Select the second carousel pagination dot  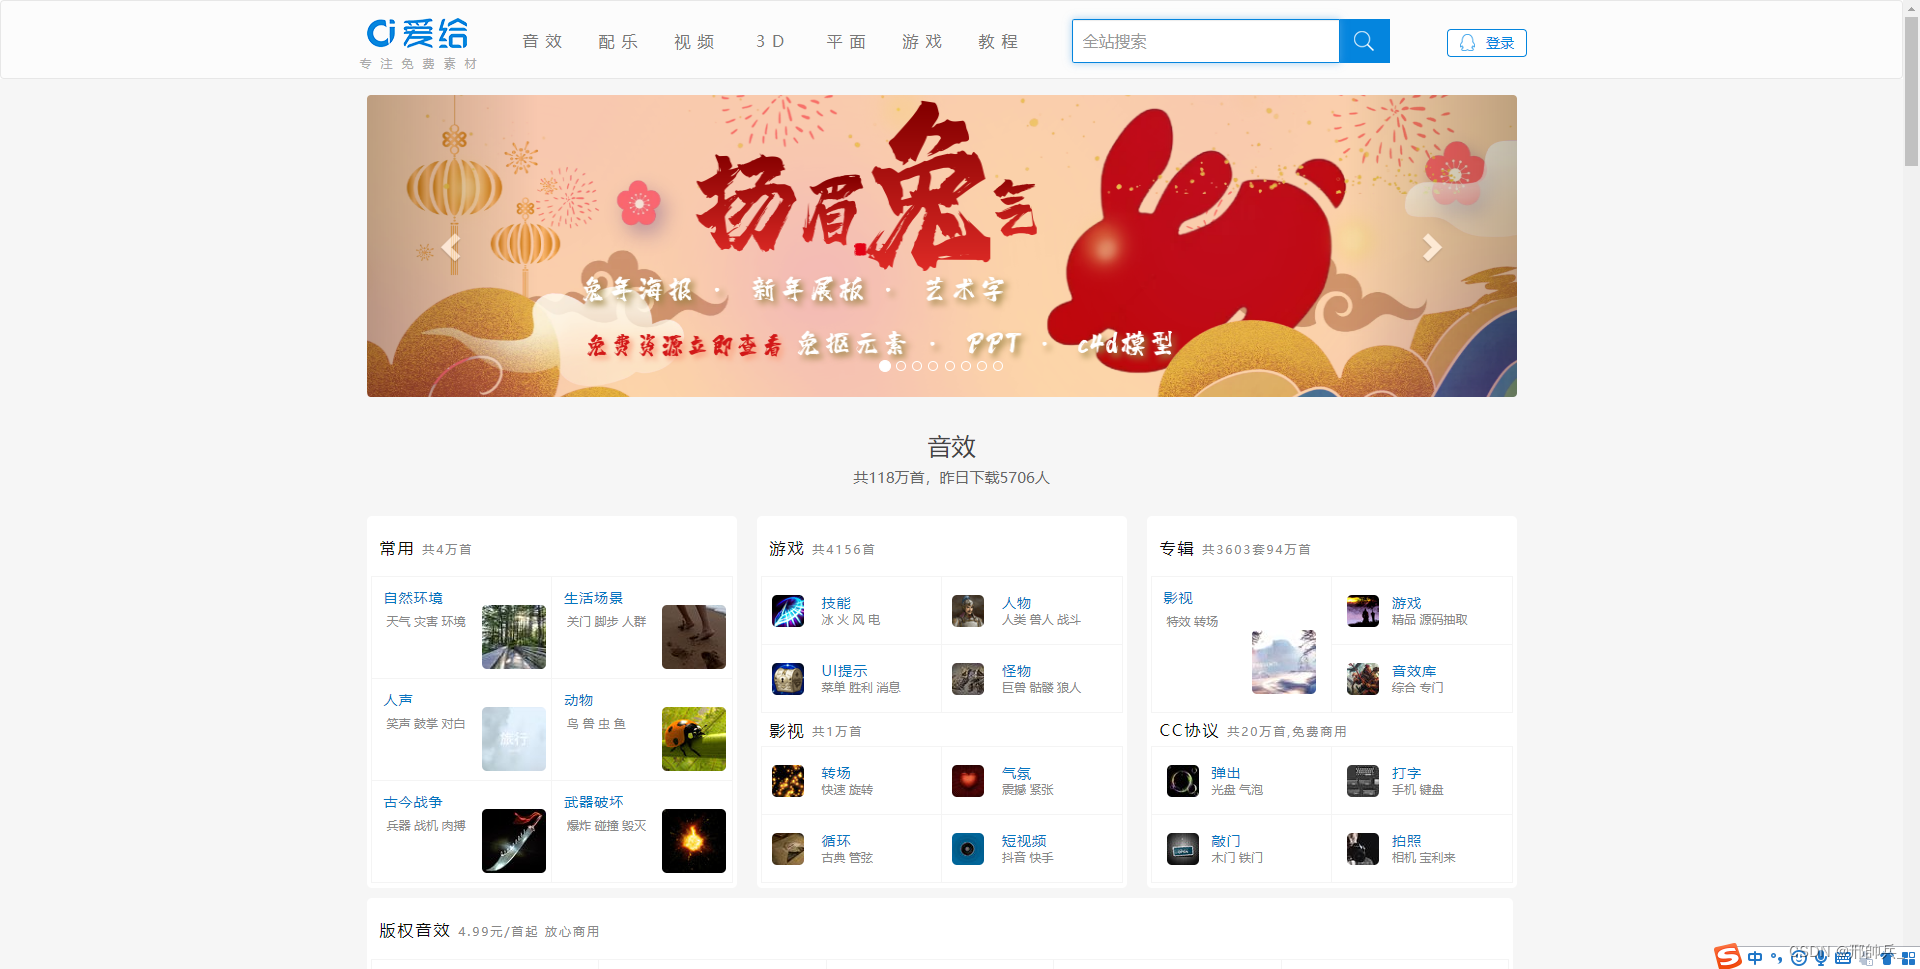click(901, 366)
